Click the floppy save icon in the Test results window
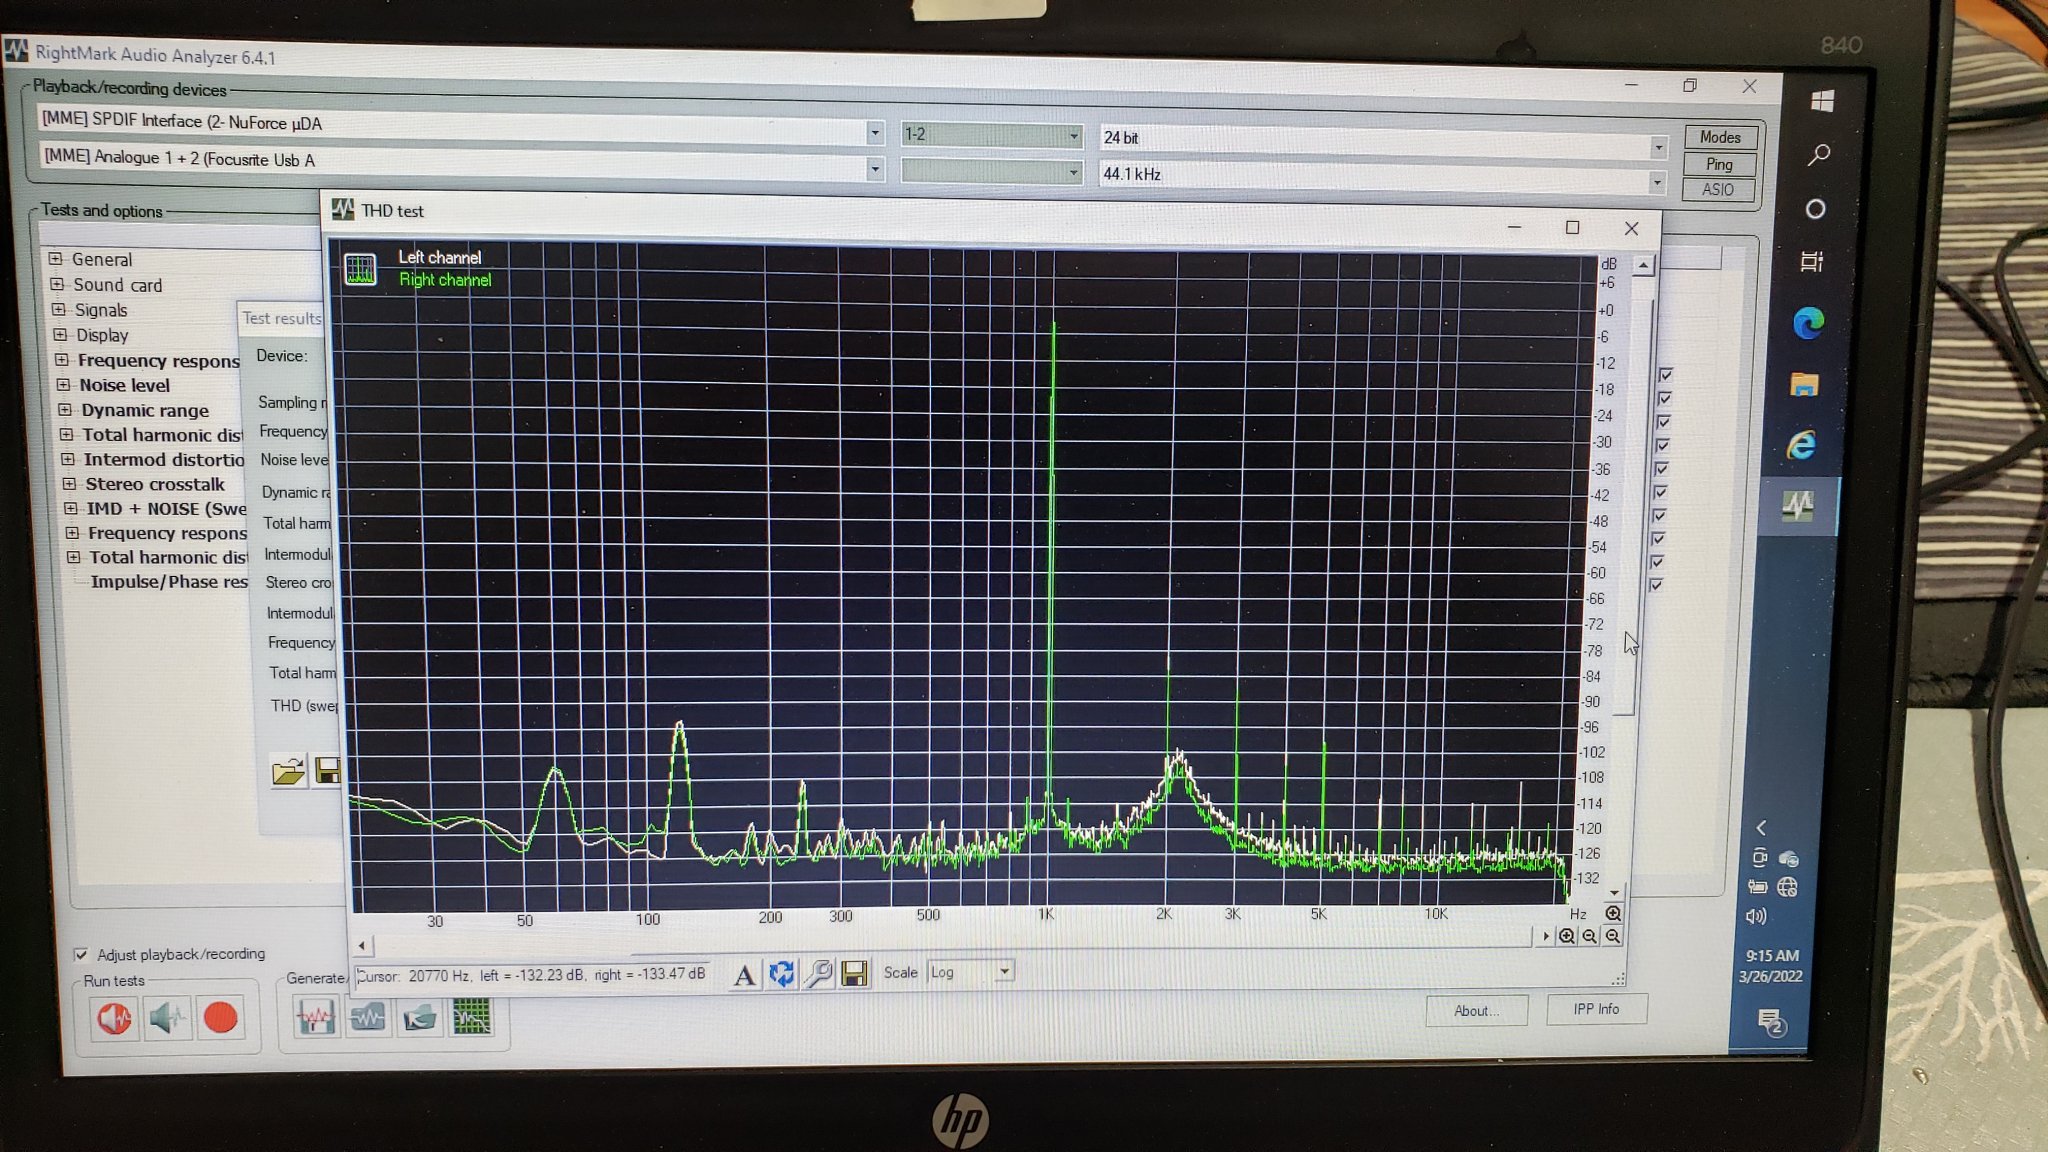The width and height of the screenshot is (2048, 1152). 328,770
